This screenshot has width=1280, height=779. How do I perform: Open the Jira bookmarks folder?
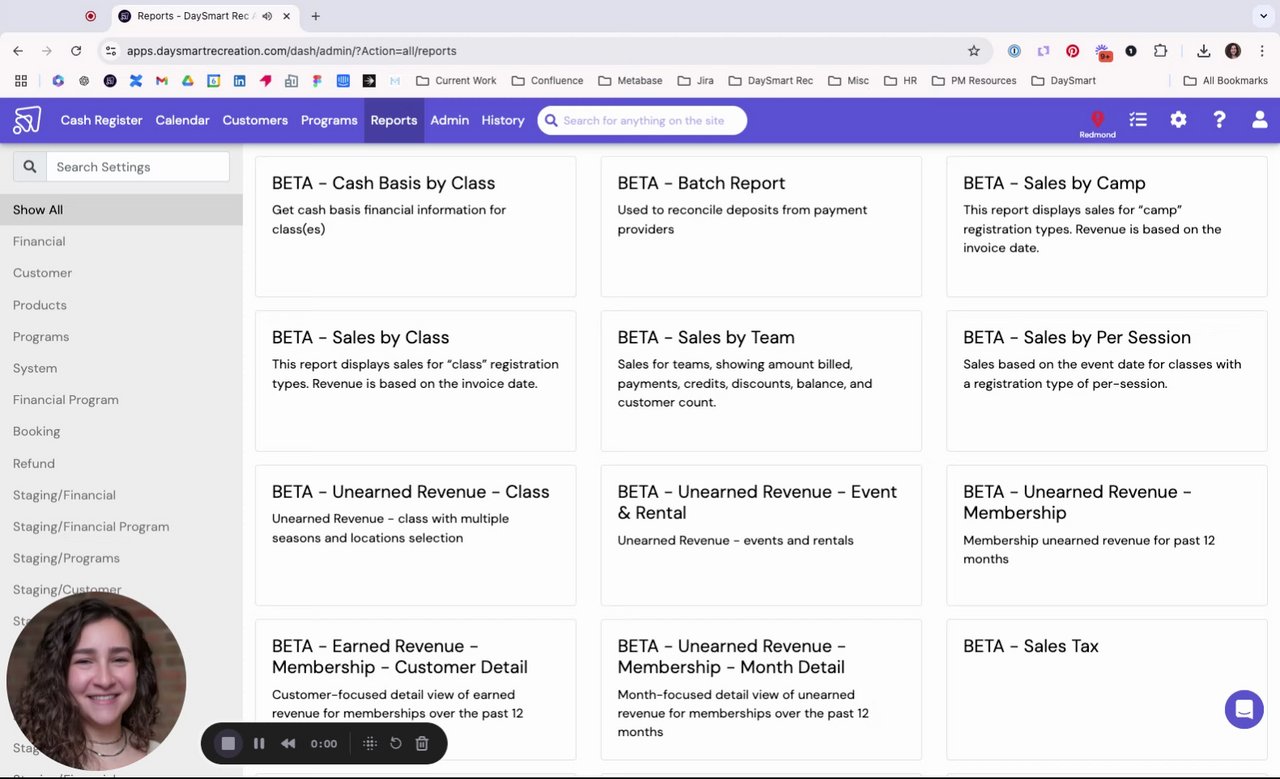click(x=696, y=80)
